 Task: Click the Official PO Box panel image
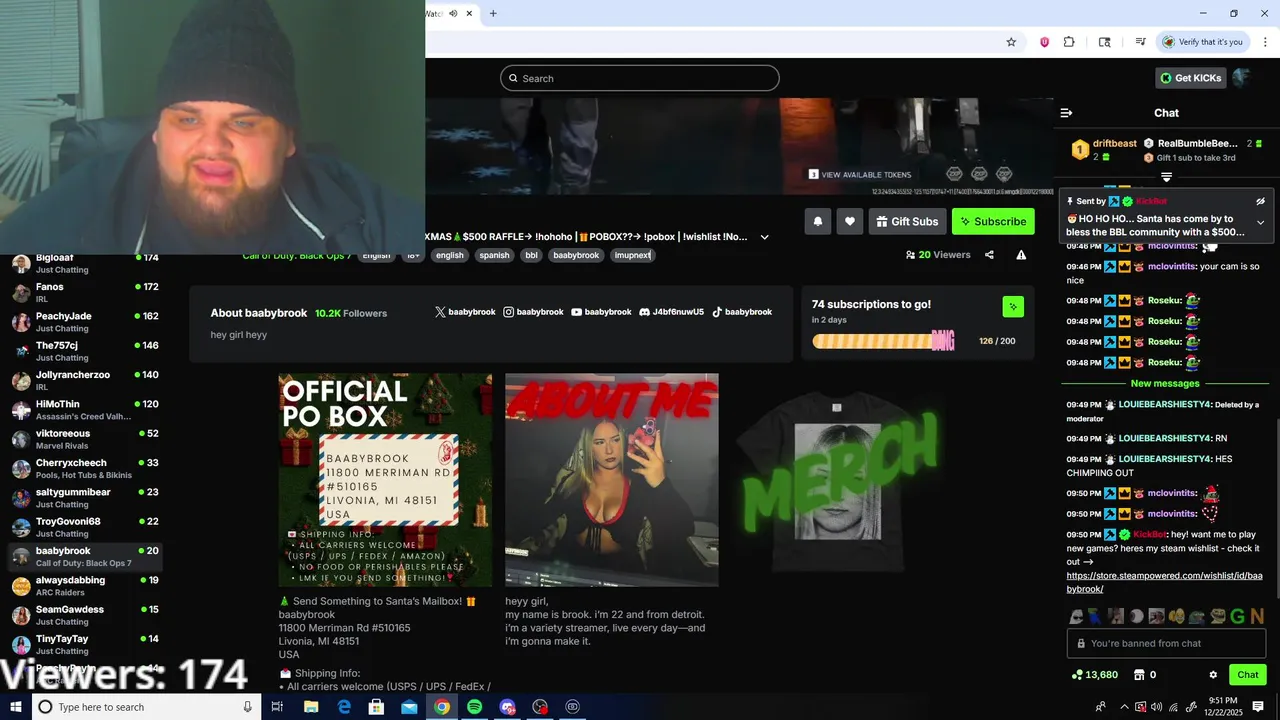click(385, 480)
